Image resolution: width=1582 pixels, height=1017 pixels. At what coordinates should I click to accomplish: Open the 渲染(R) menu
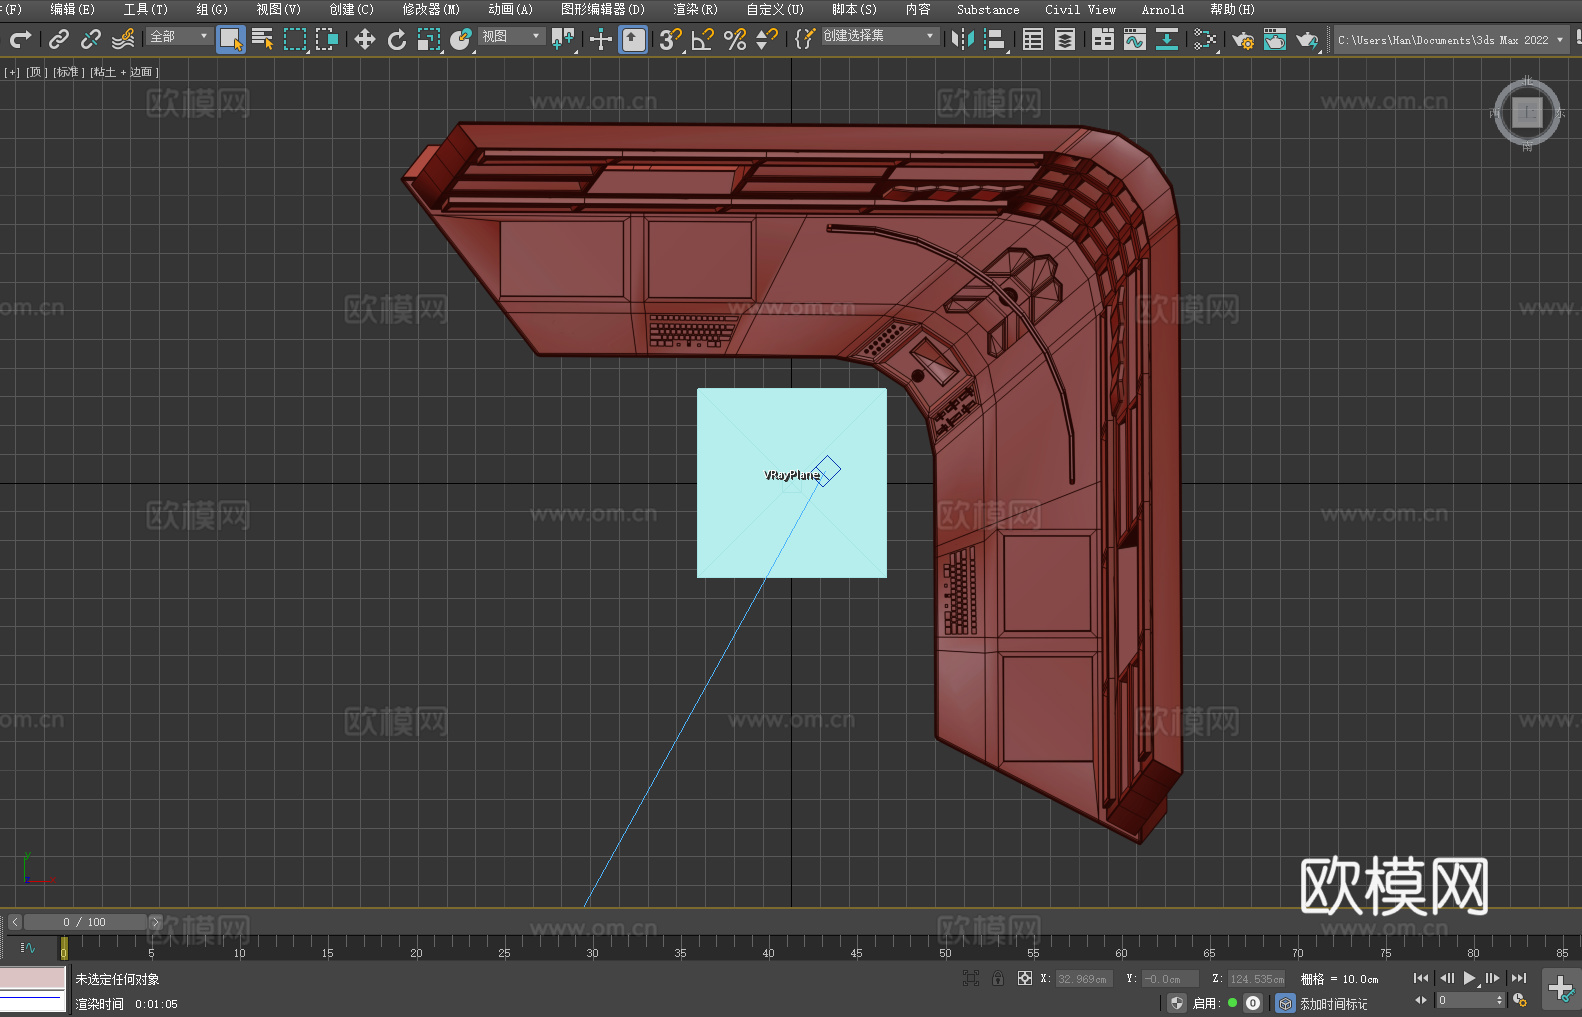click(x=695, y=9)
